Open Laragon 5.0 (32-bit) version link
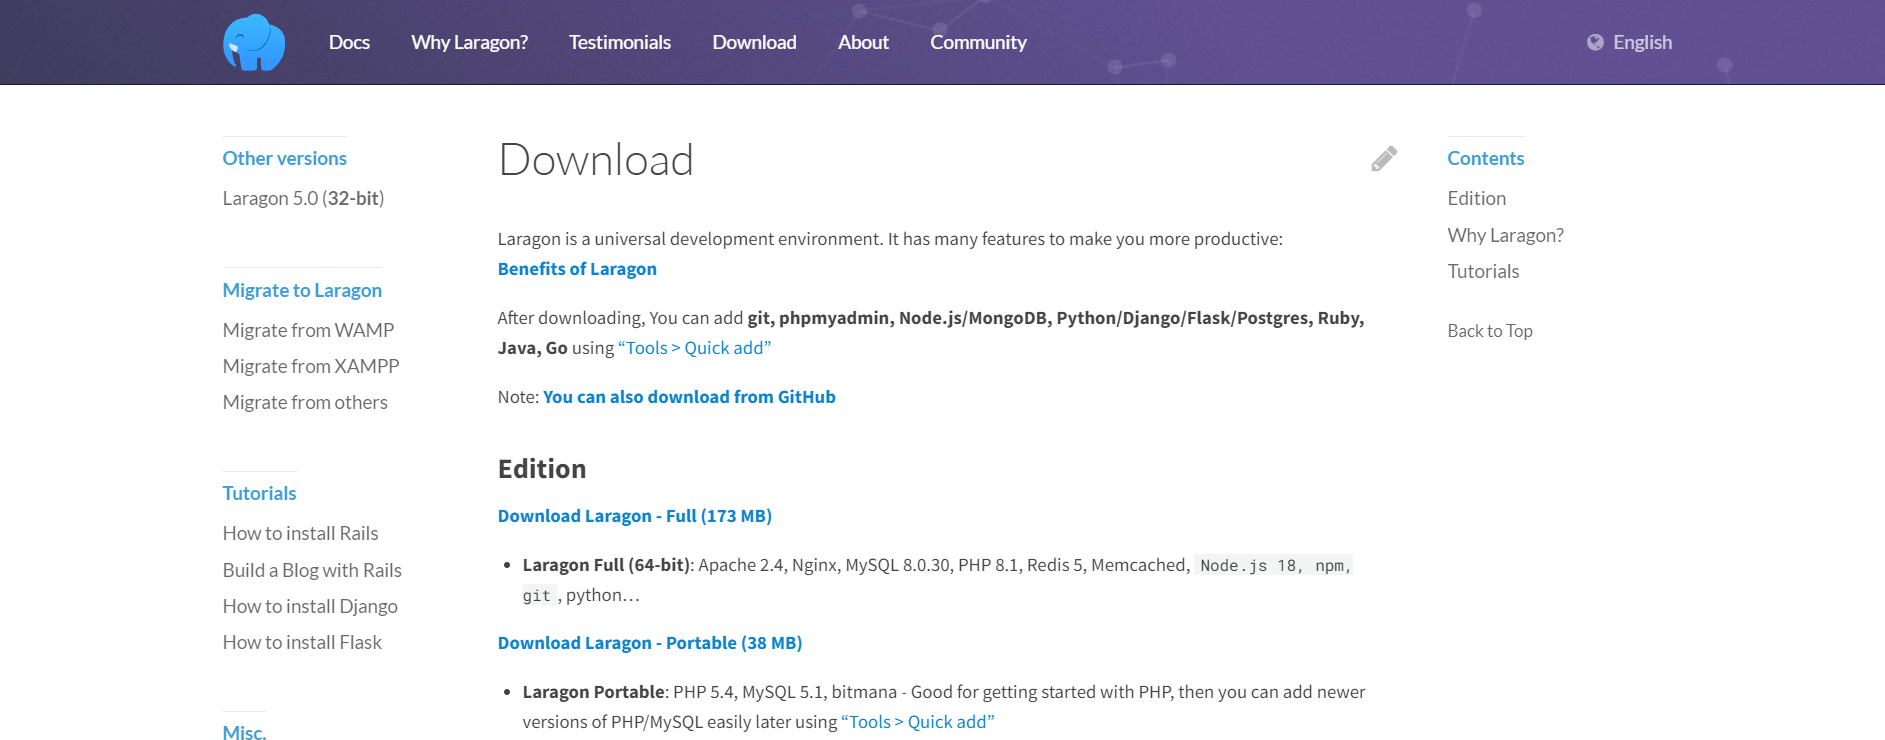Screen dimensions: 1885x740 303,198
